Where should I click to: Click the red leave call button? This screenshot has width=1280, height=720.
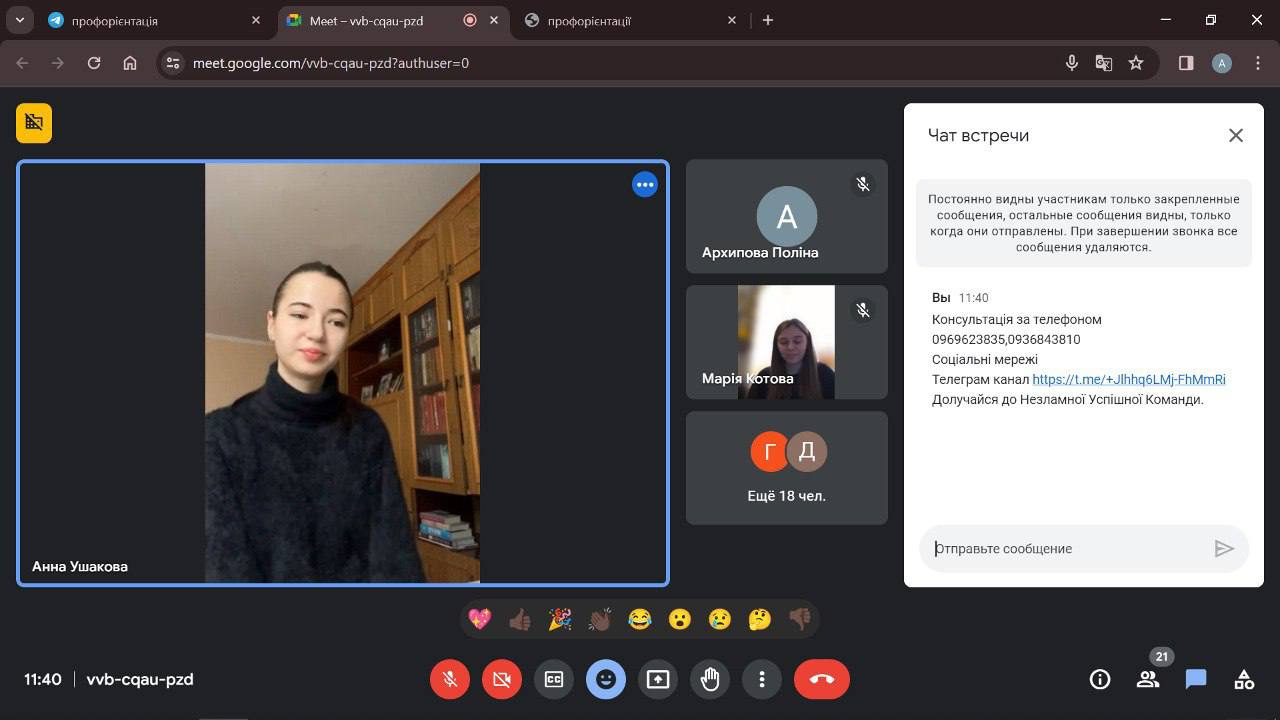click(x=822, y=679)
